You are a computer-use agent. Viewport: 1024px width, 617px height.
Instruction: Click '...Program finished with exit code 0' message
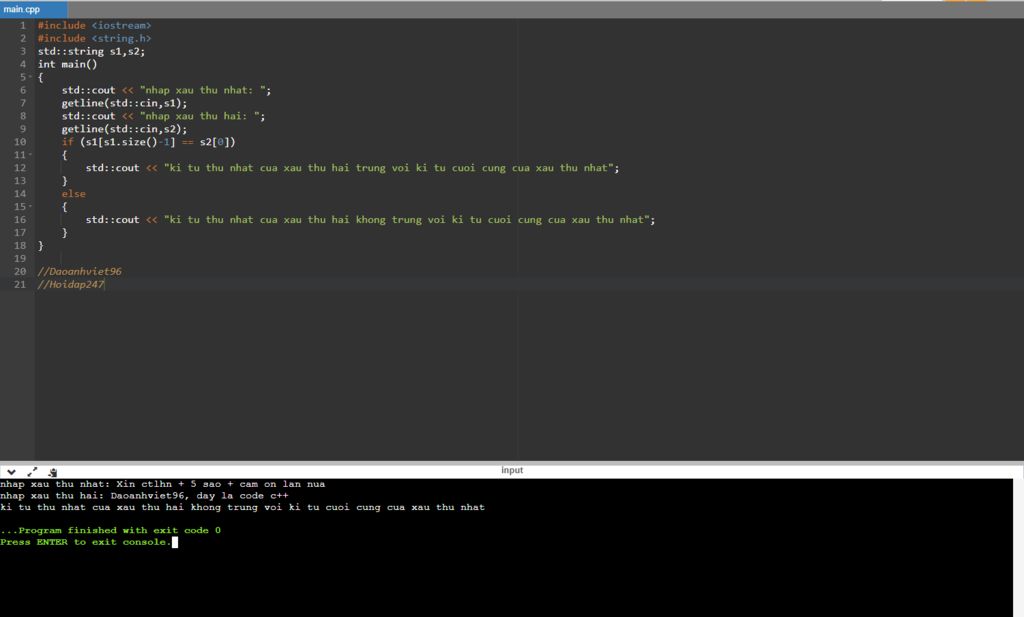[110, 530]
